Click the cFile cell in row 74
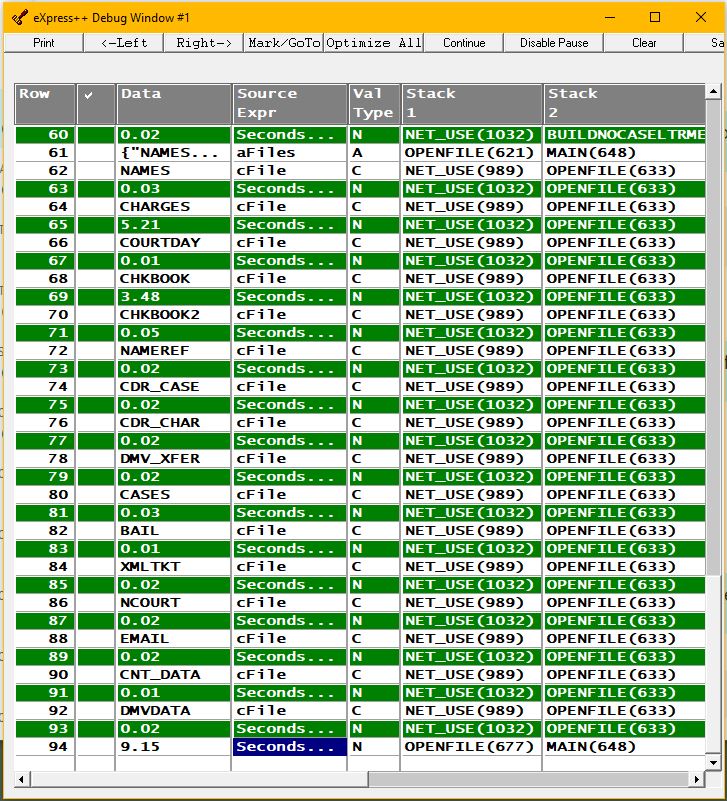The image size is (727, 801). 290,387
